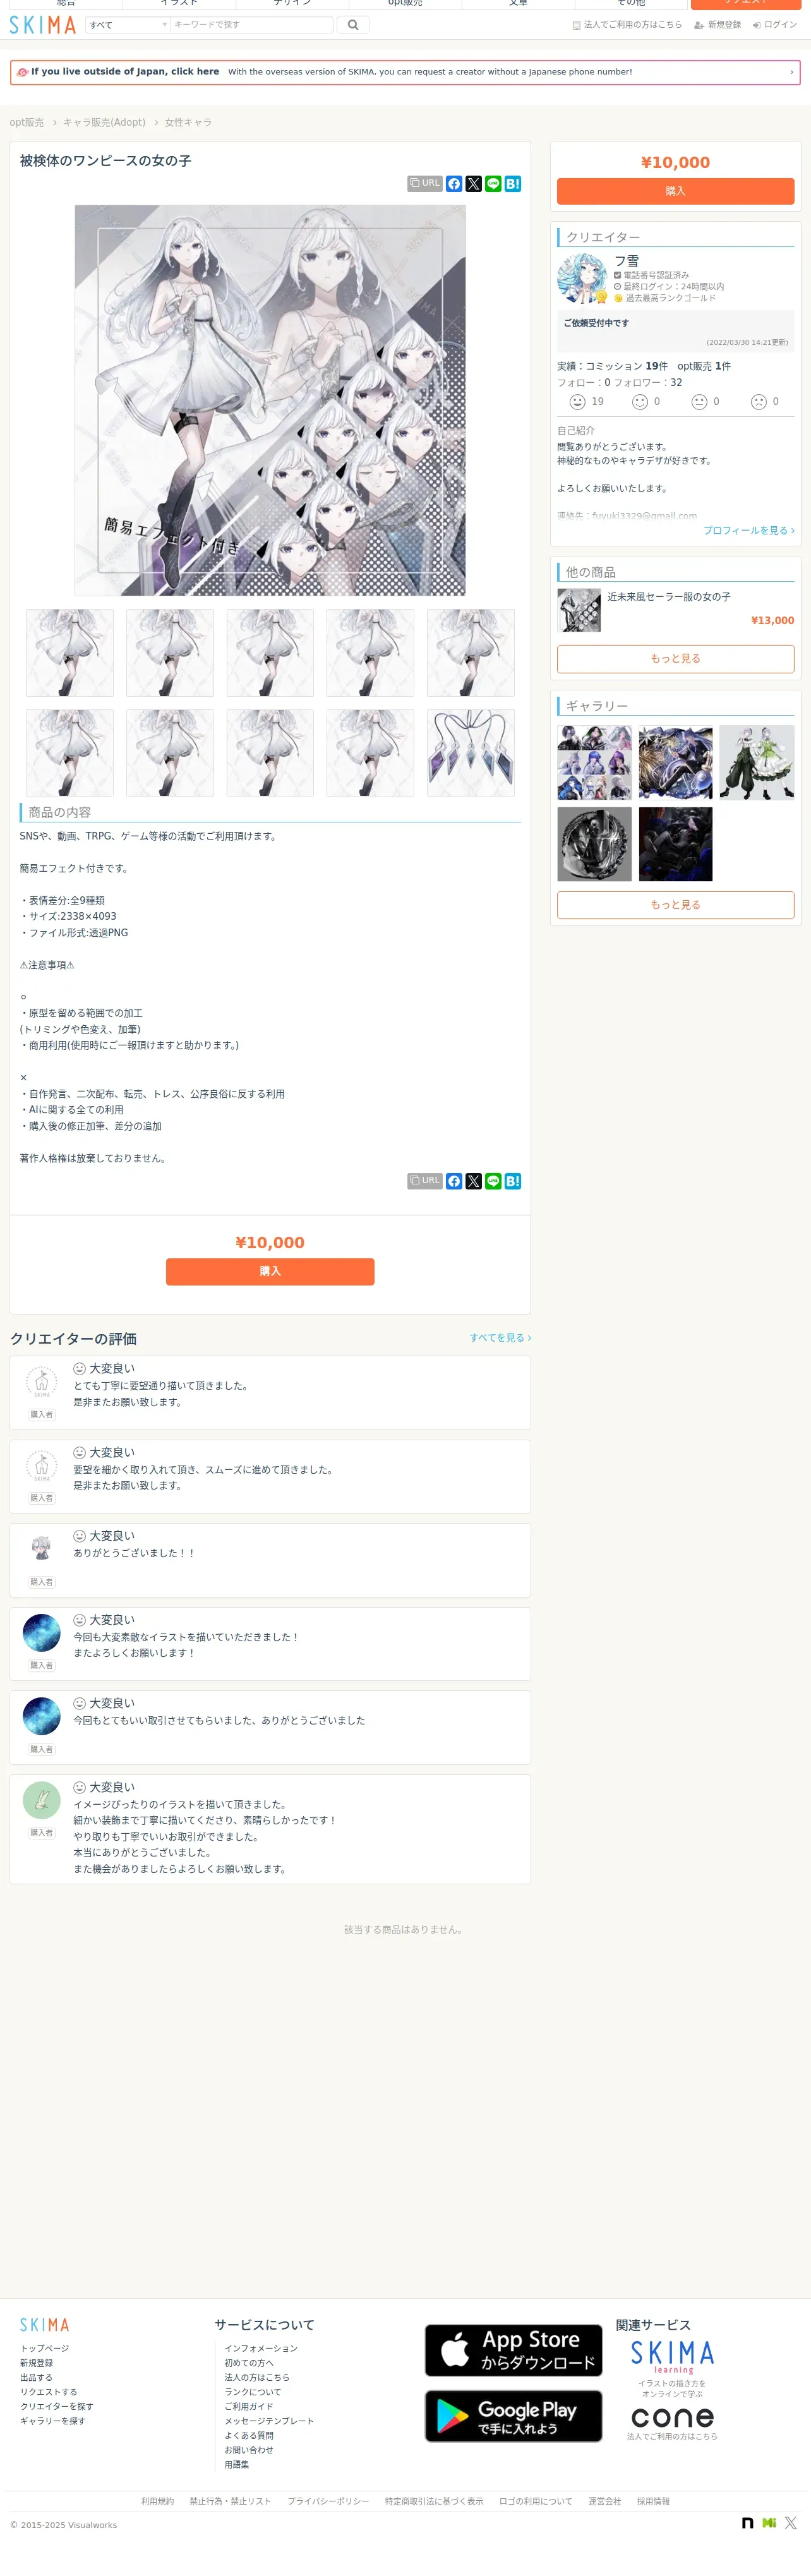Click もっと見る under 他の商品

pyautogui.click(x=675, y=658)
